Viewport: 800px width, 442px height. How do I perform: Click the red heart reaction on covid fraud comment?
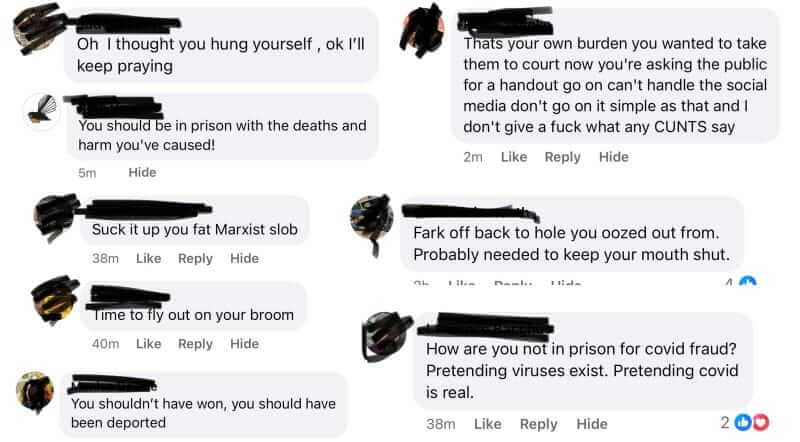pos(760,422)
